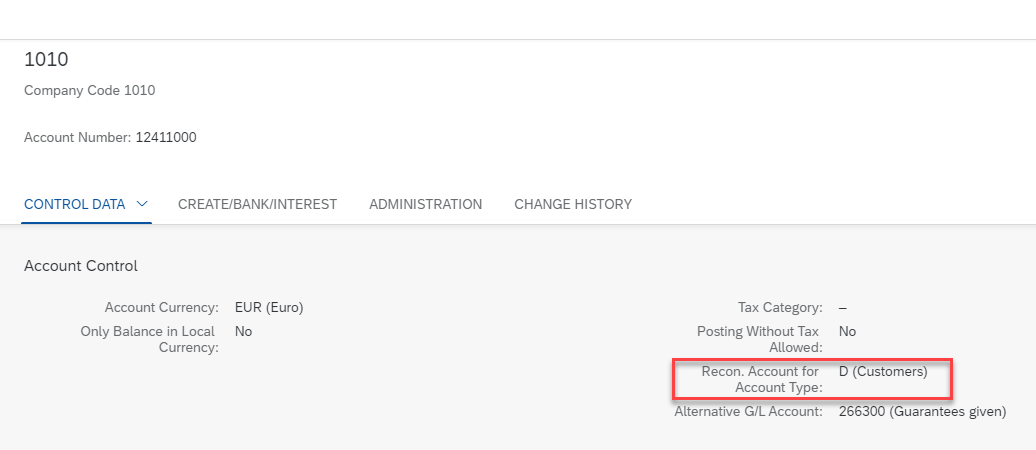
Task: Expand the Control Data tab chevron
Action: point(141,204)
